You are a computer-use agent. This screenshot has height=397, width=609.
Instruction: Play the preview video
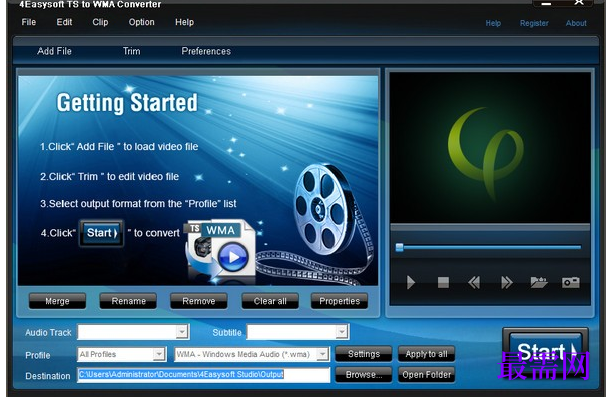click(x=411, y=282)
